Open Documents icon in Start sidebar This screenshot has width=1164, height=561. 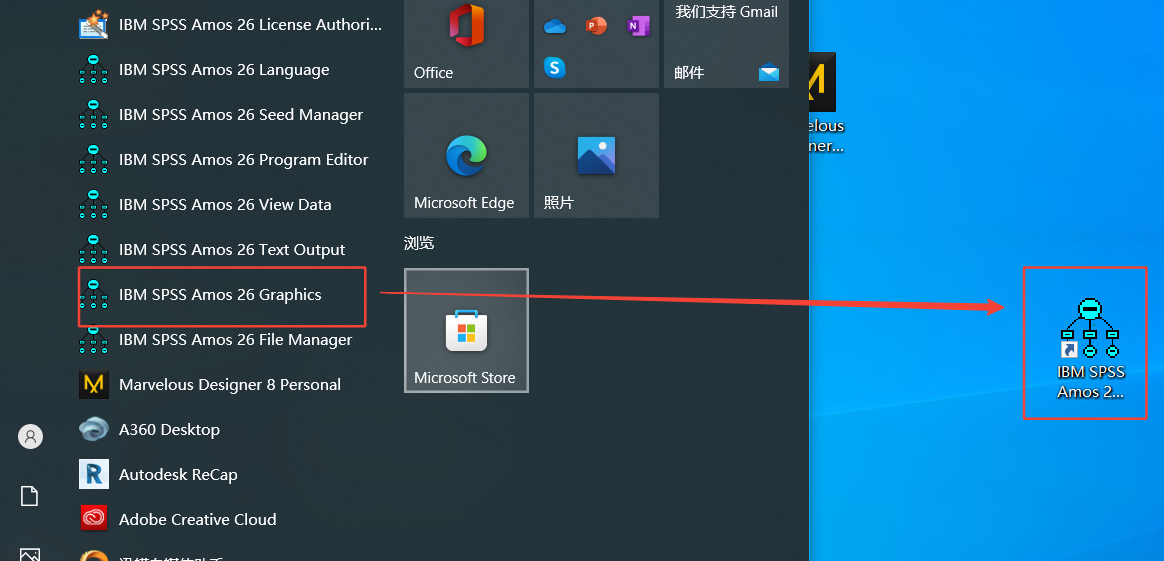30,496
